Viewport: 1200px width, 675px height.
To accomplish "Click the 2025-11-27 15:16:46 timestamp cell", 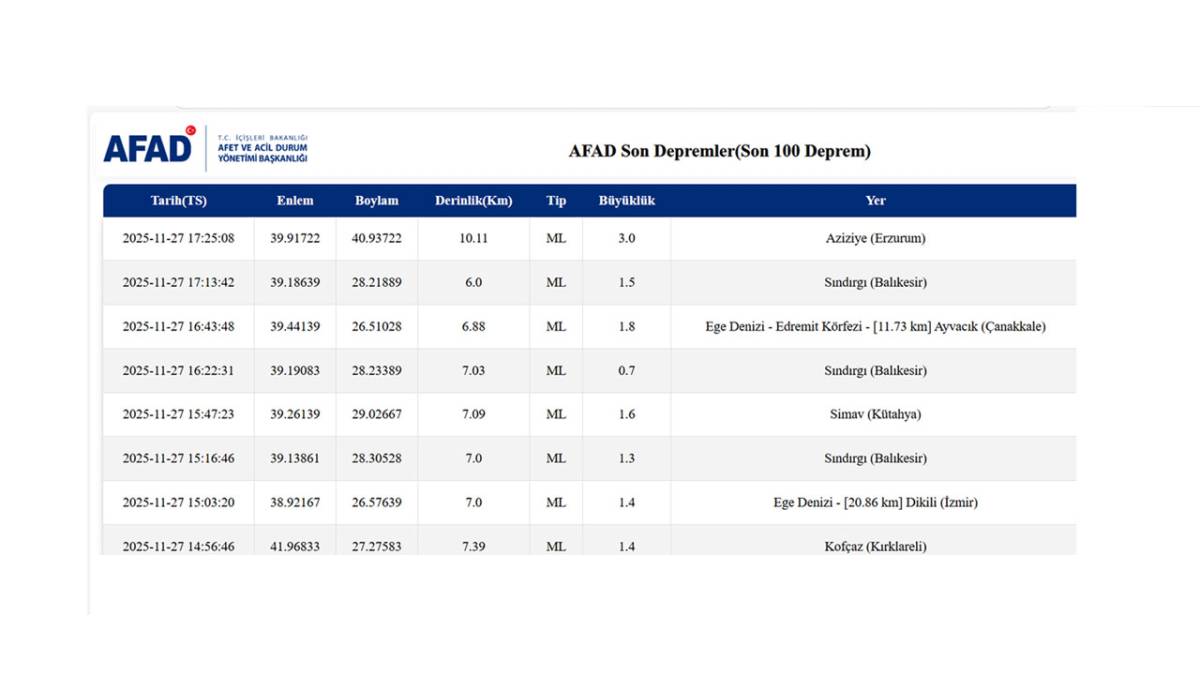I will [178, 459].
